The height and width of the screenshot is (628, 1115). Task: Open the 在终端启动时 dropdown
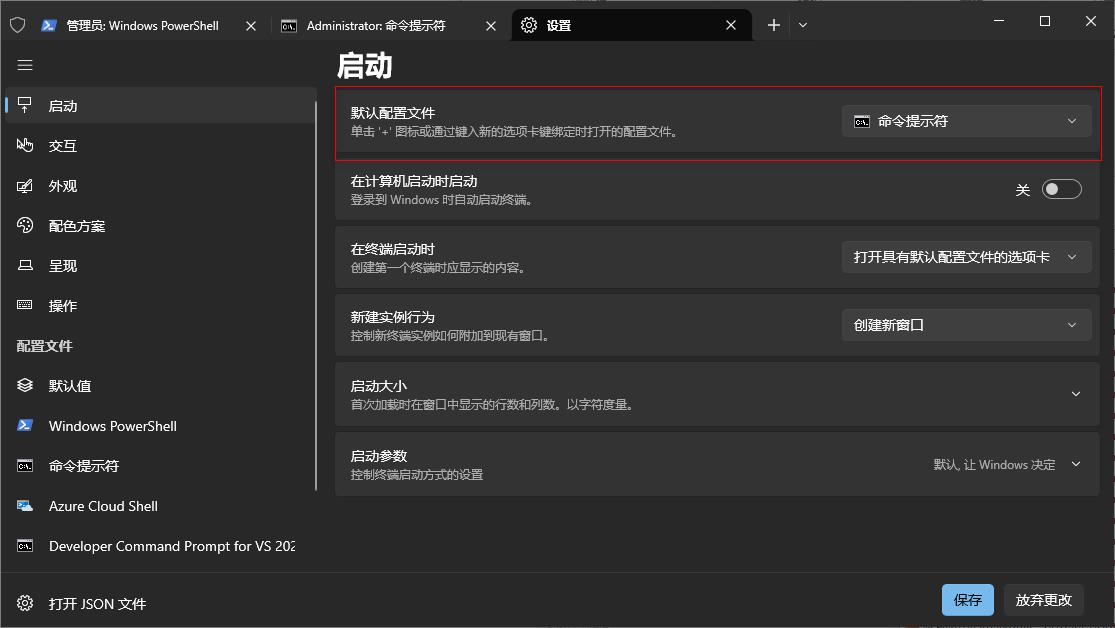coord(966,256)
